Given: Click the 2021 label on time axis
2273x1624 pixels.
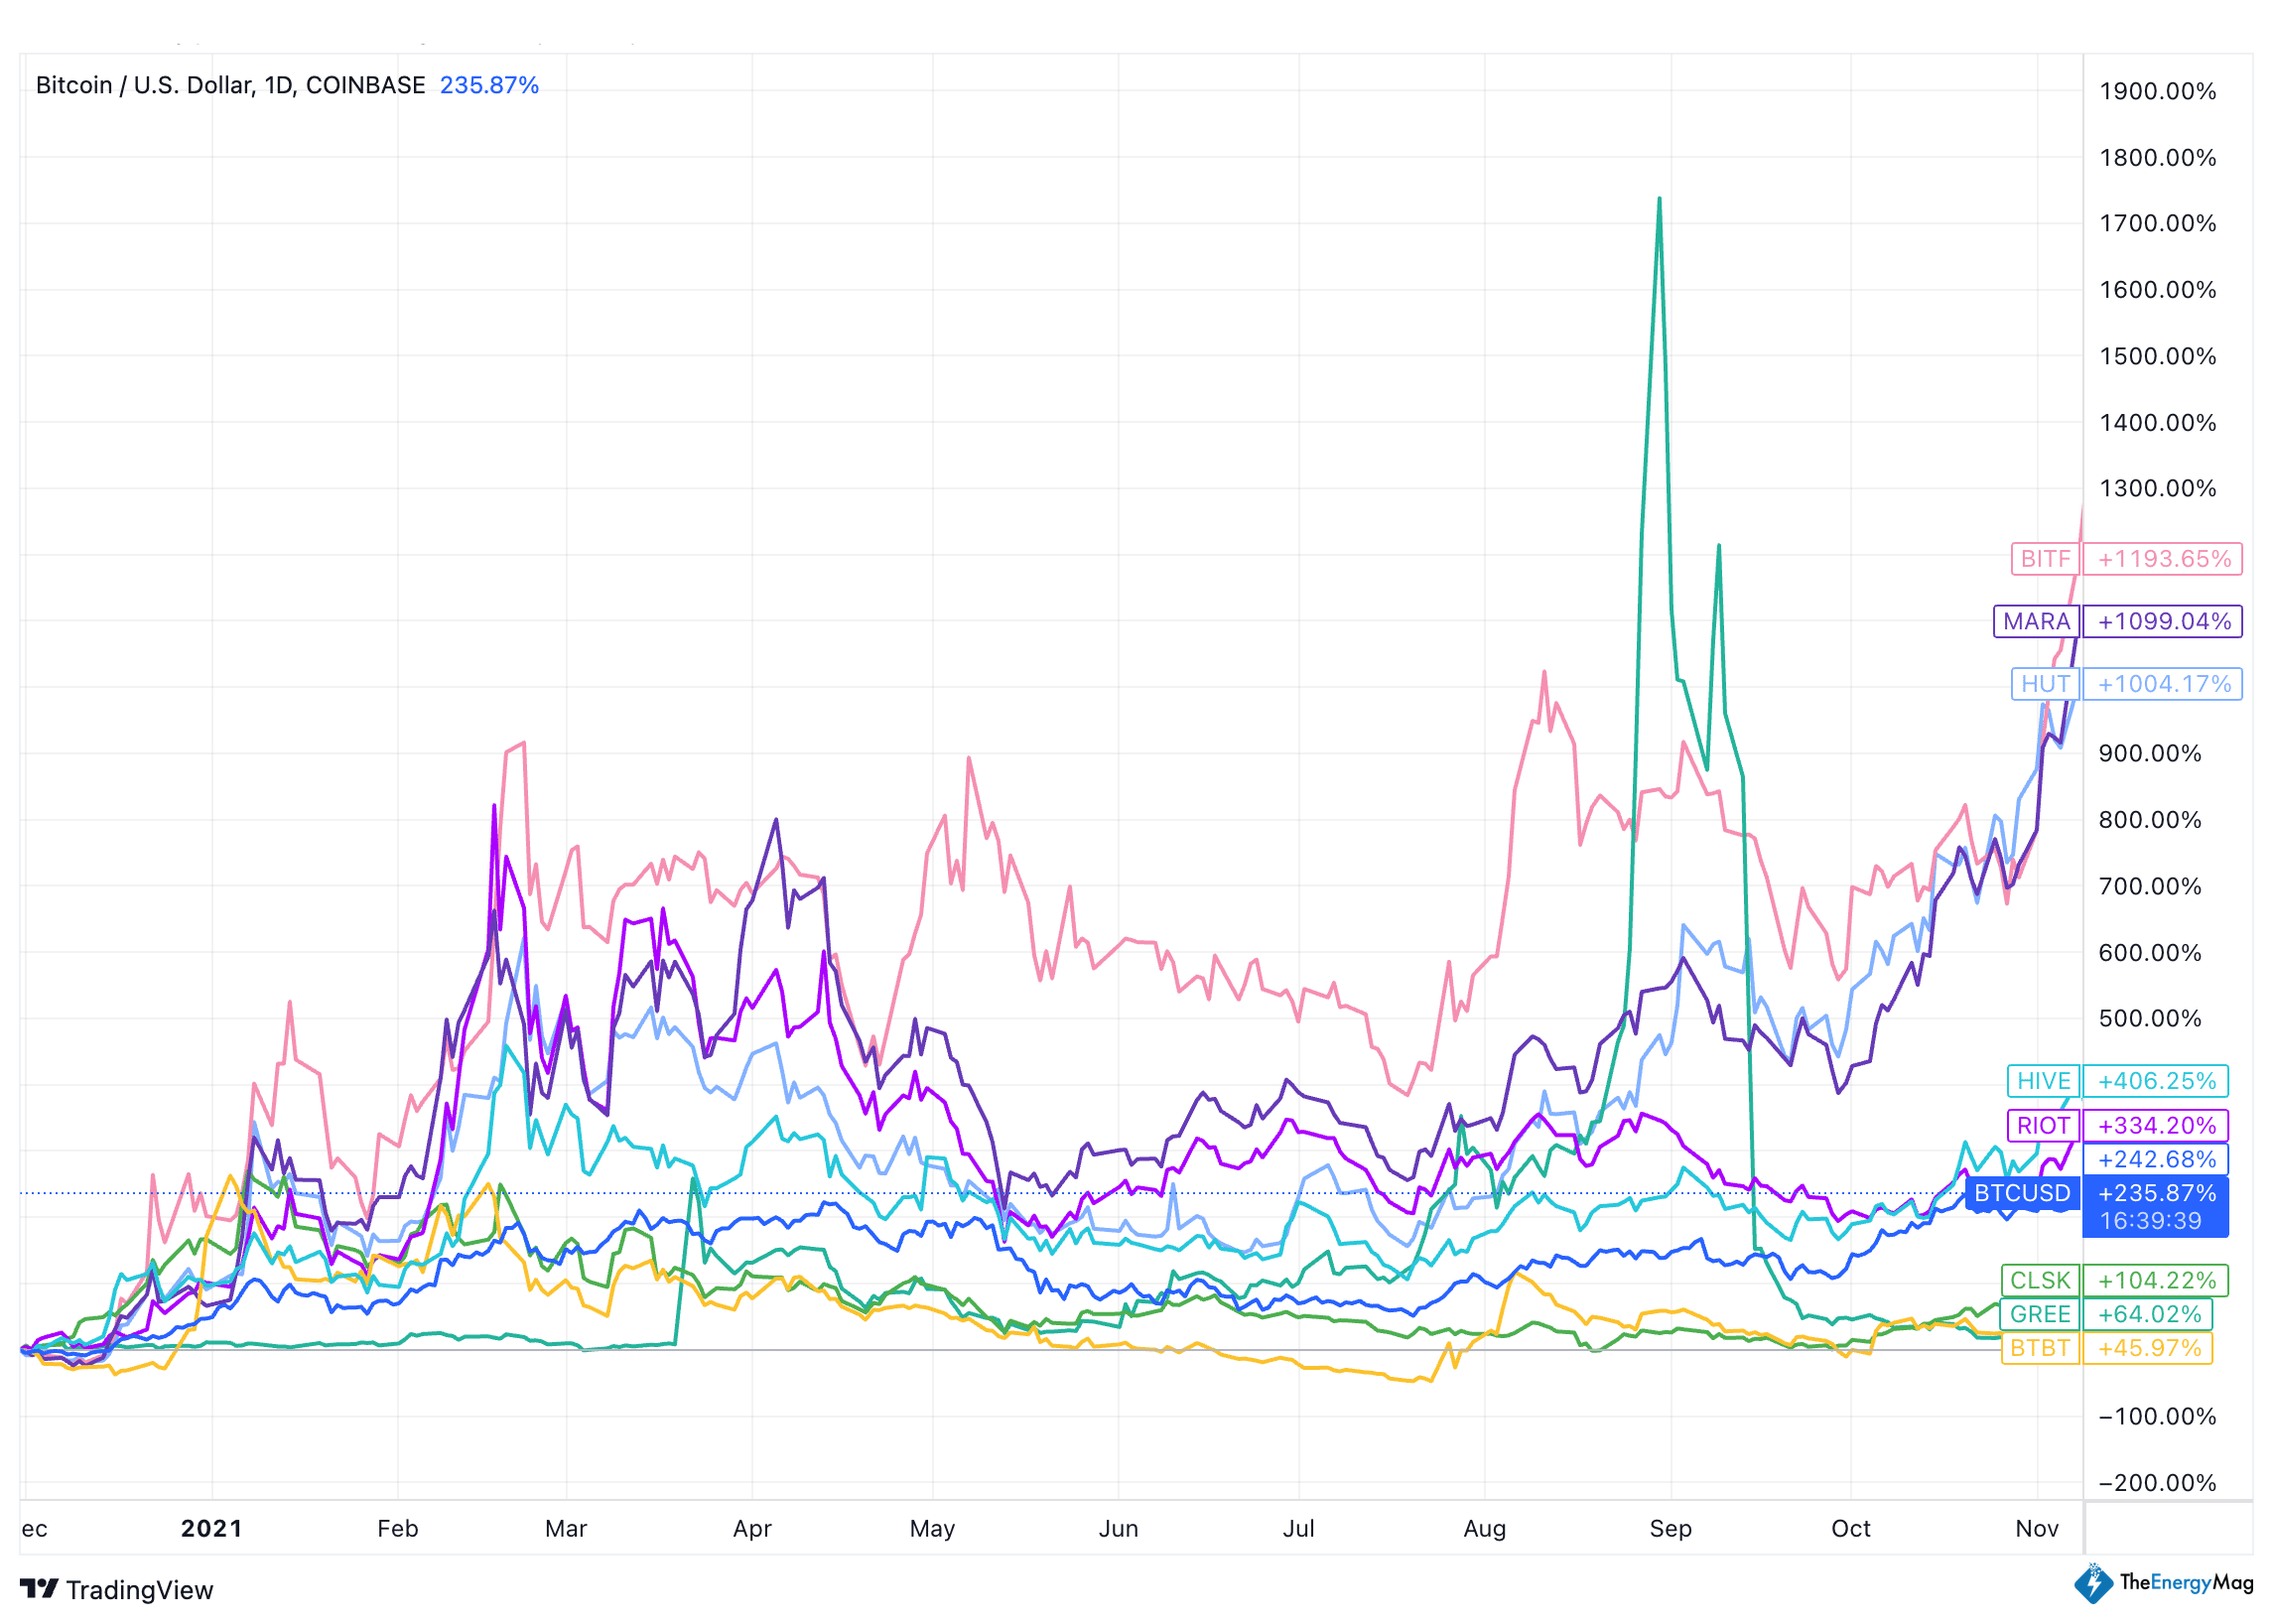Looking at the screenshot, I should [x=211, y=1529].
